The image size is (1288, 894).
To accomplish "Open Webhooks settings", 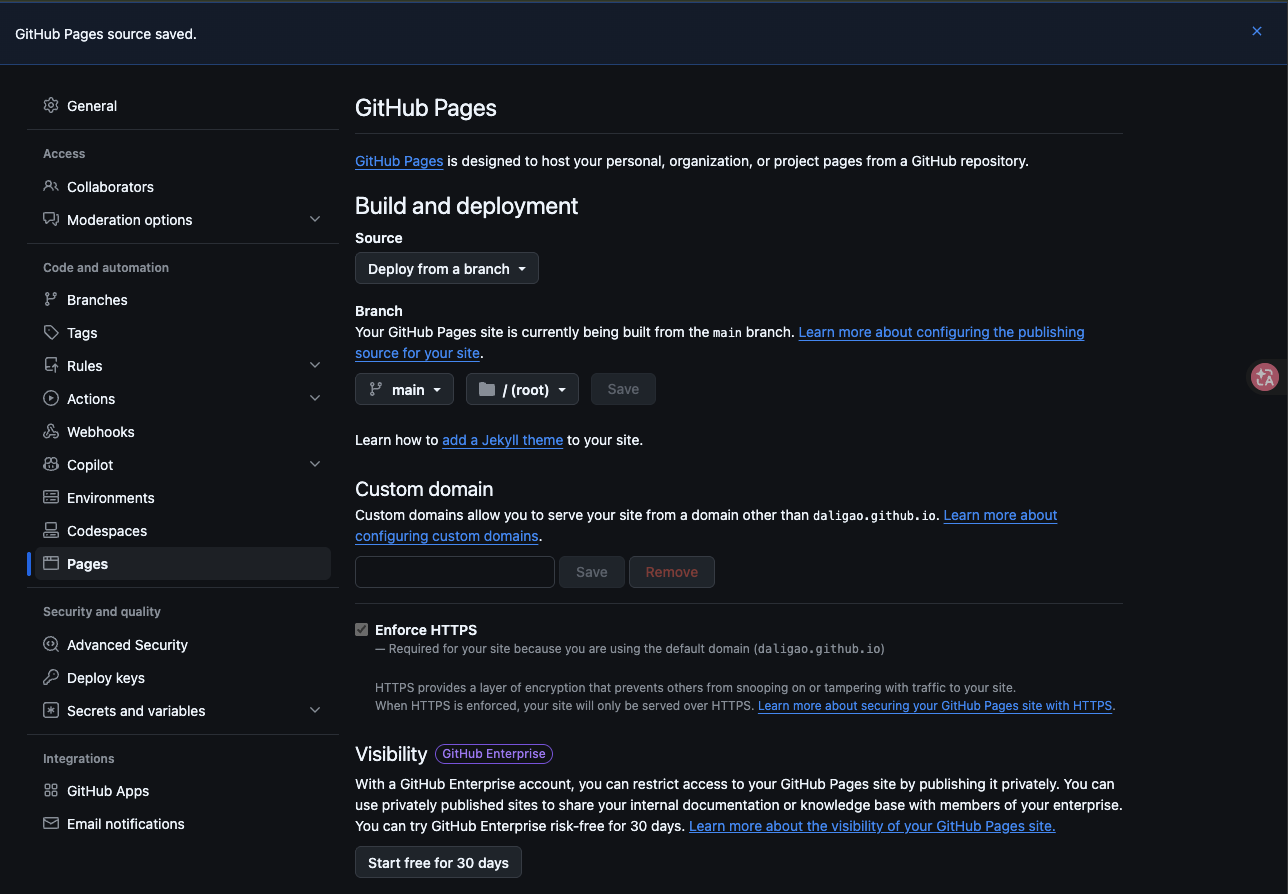I will (183, 431).
